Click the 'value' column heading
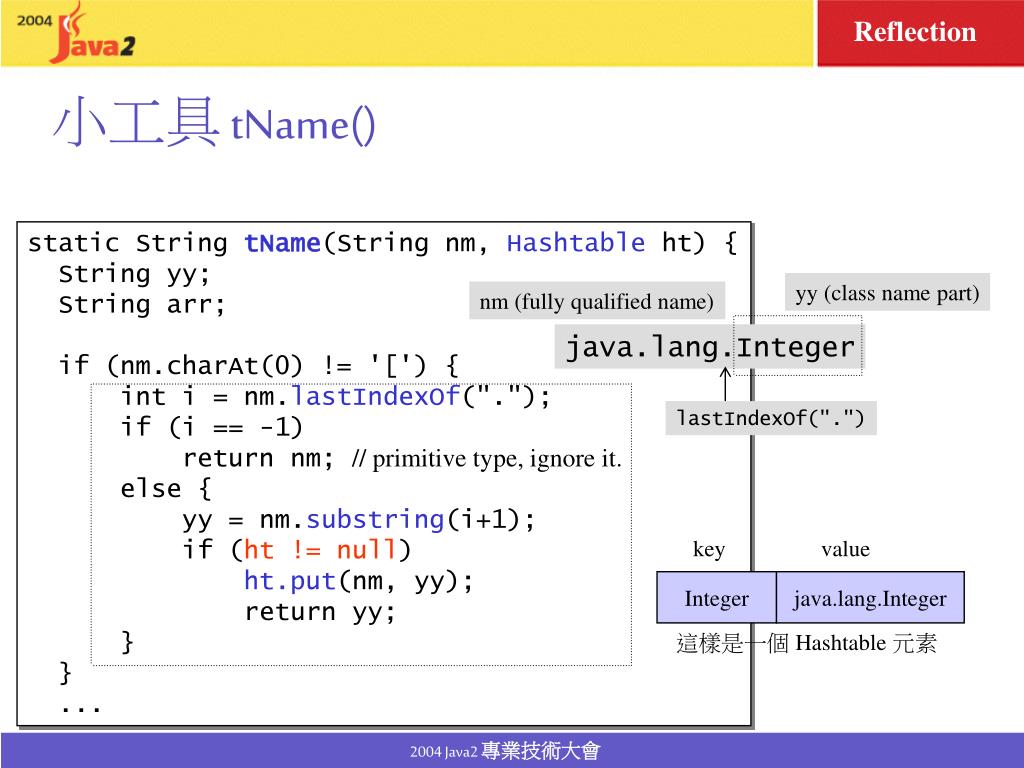 pyautogui.click(x=846, y=549)
